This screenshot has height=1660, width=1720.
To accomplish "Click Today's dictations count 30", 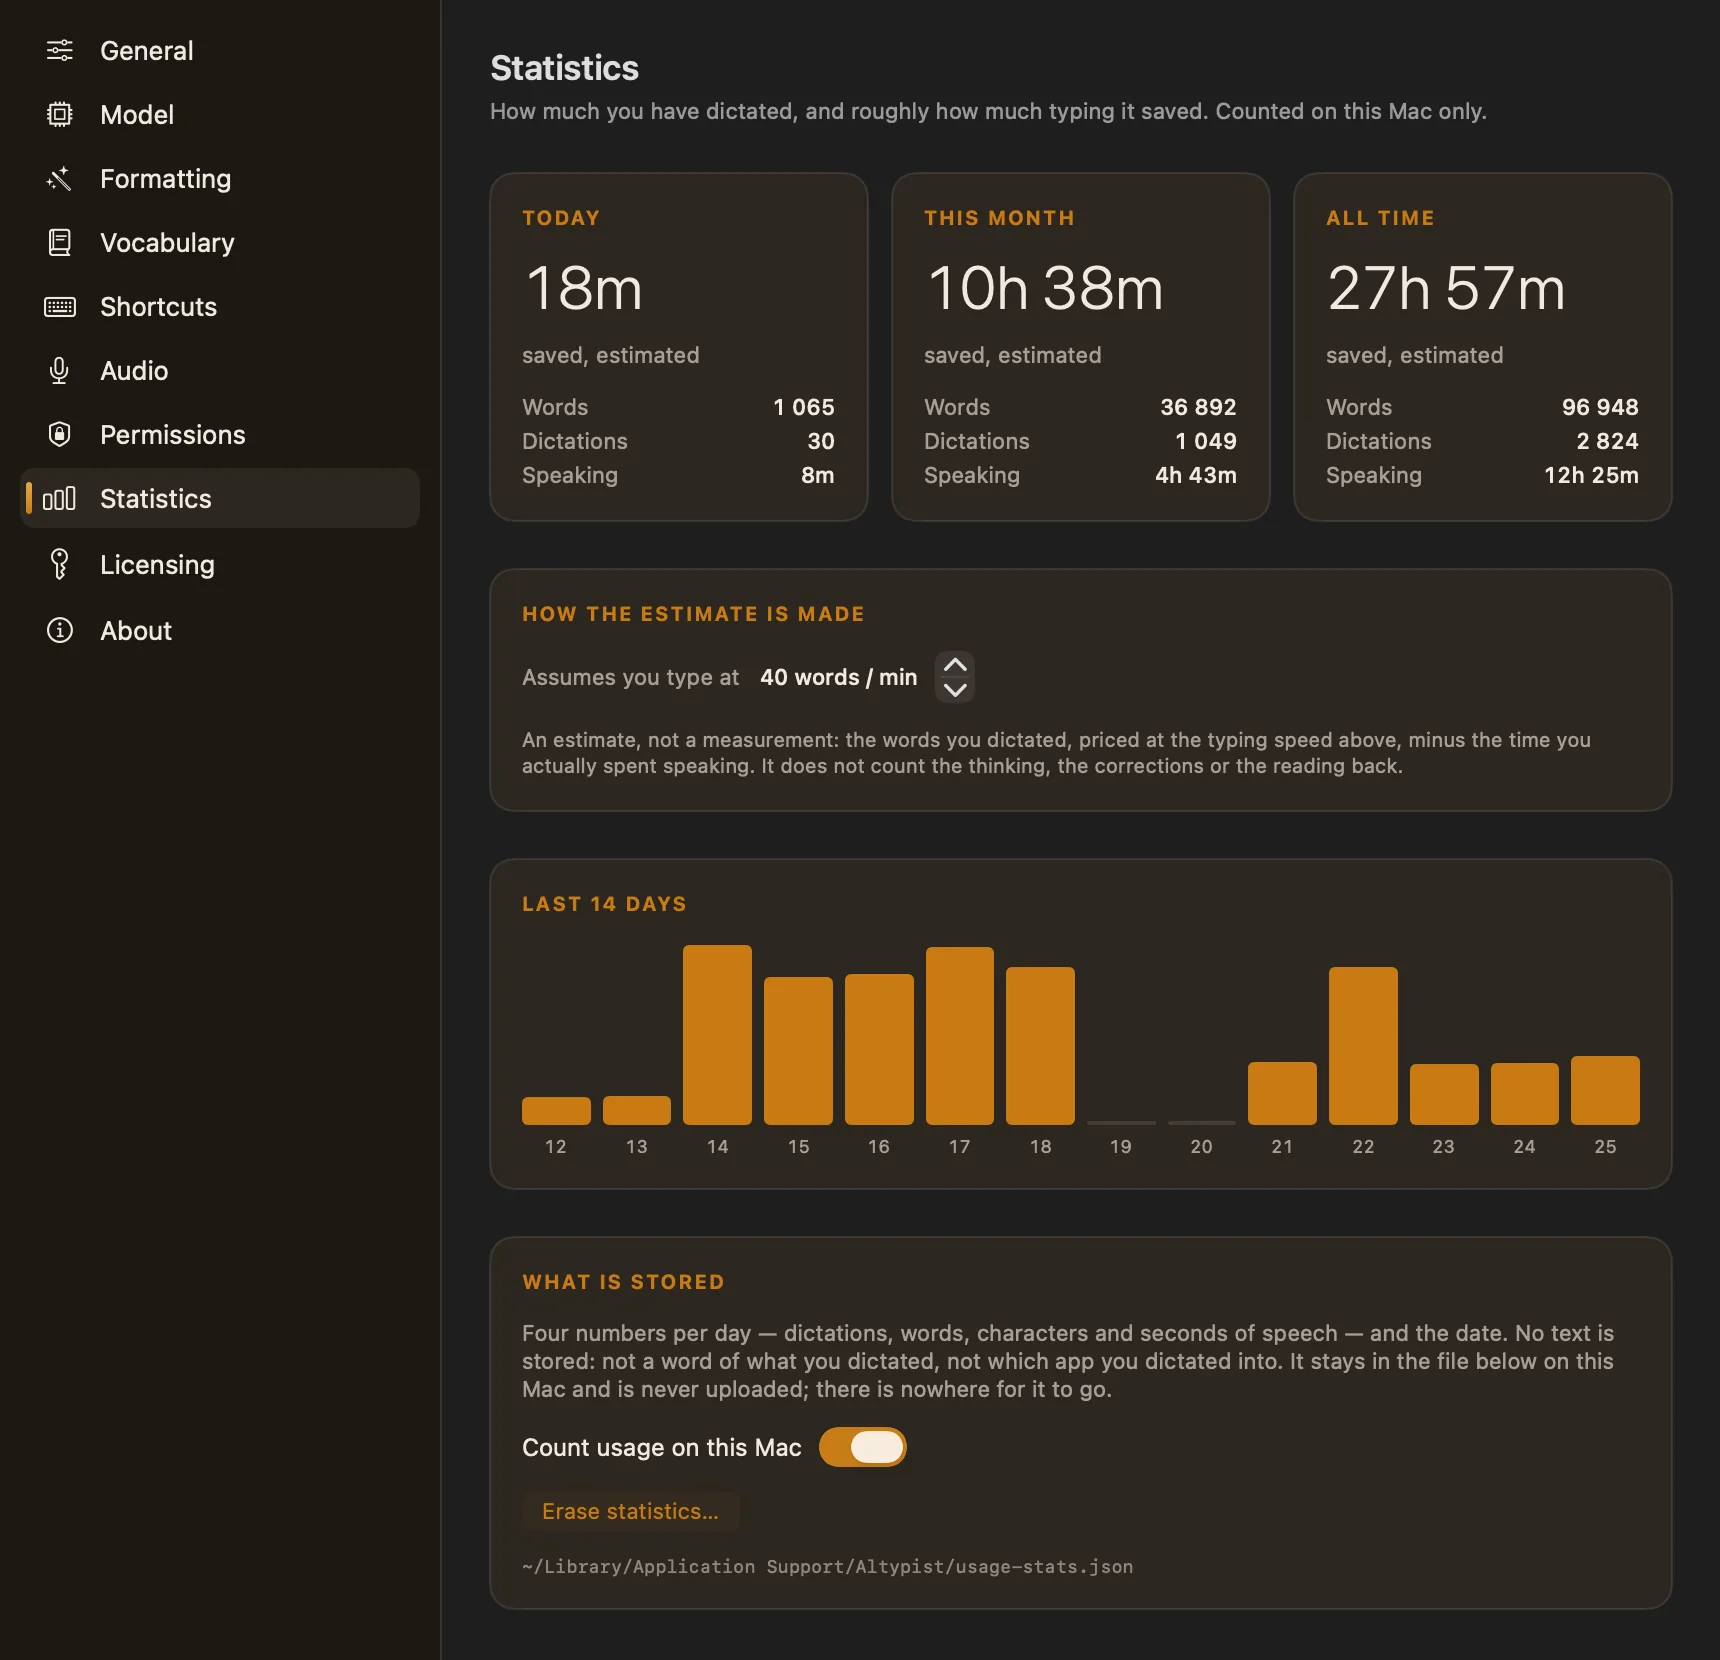I will (821, 441).
